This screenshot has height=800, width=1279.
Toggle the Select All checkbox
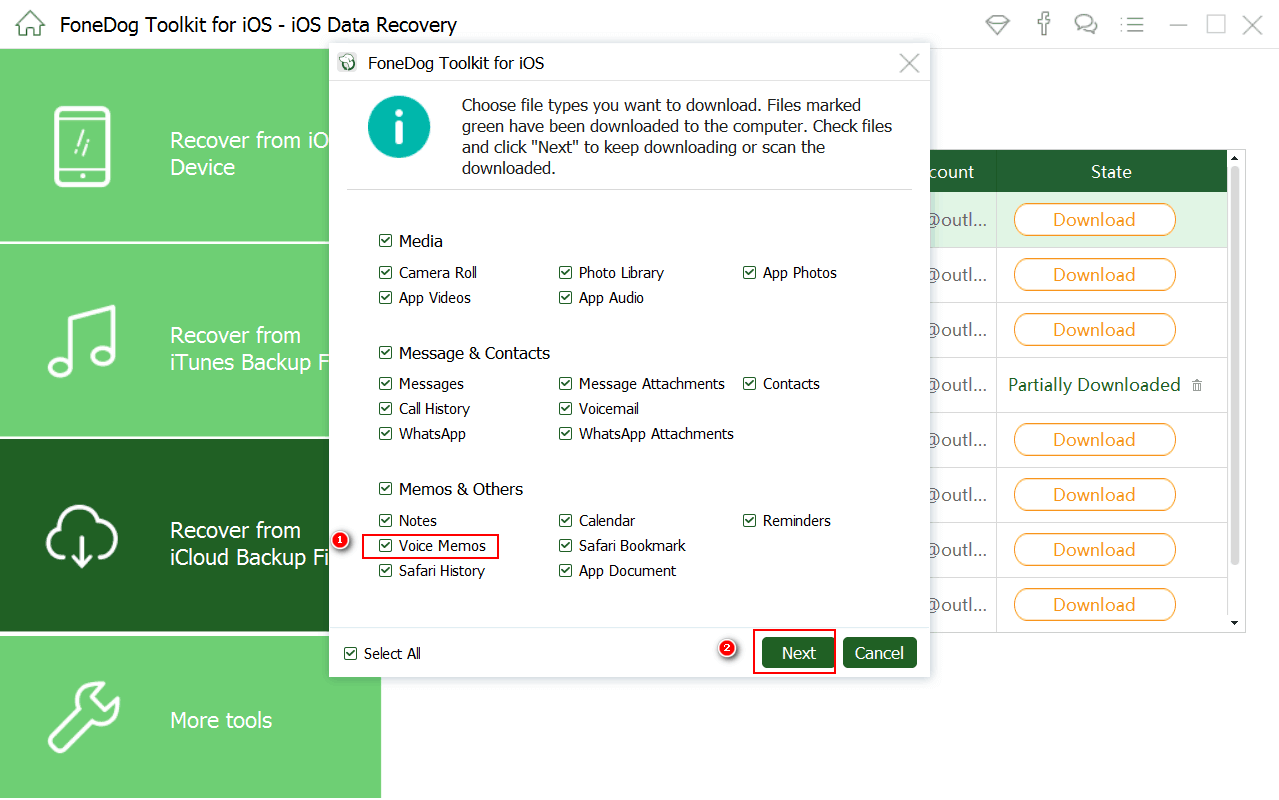350,653
